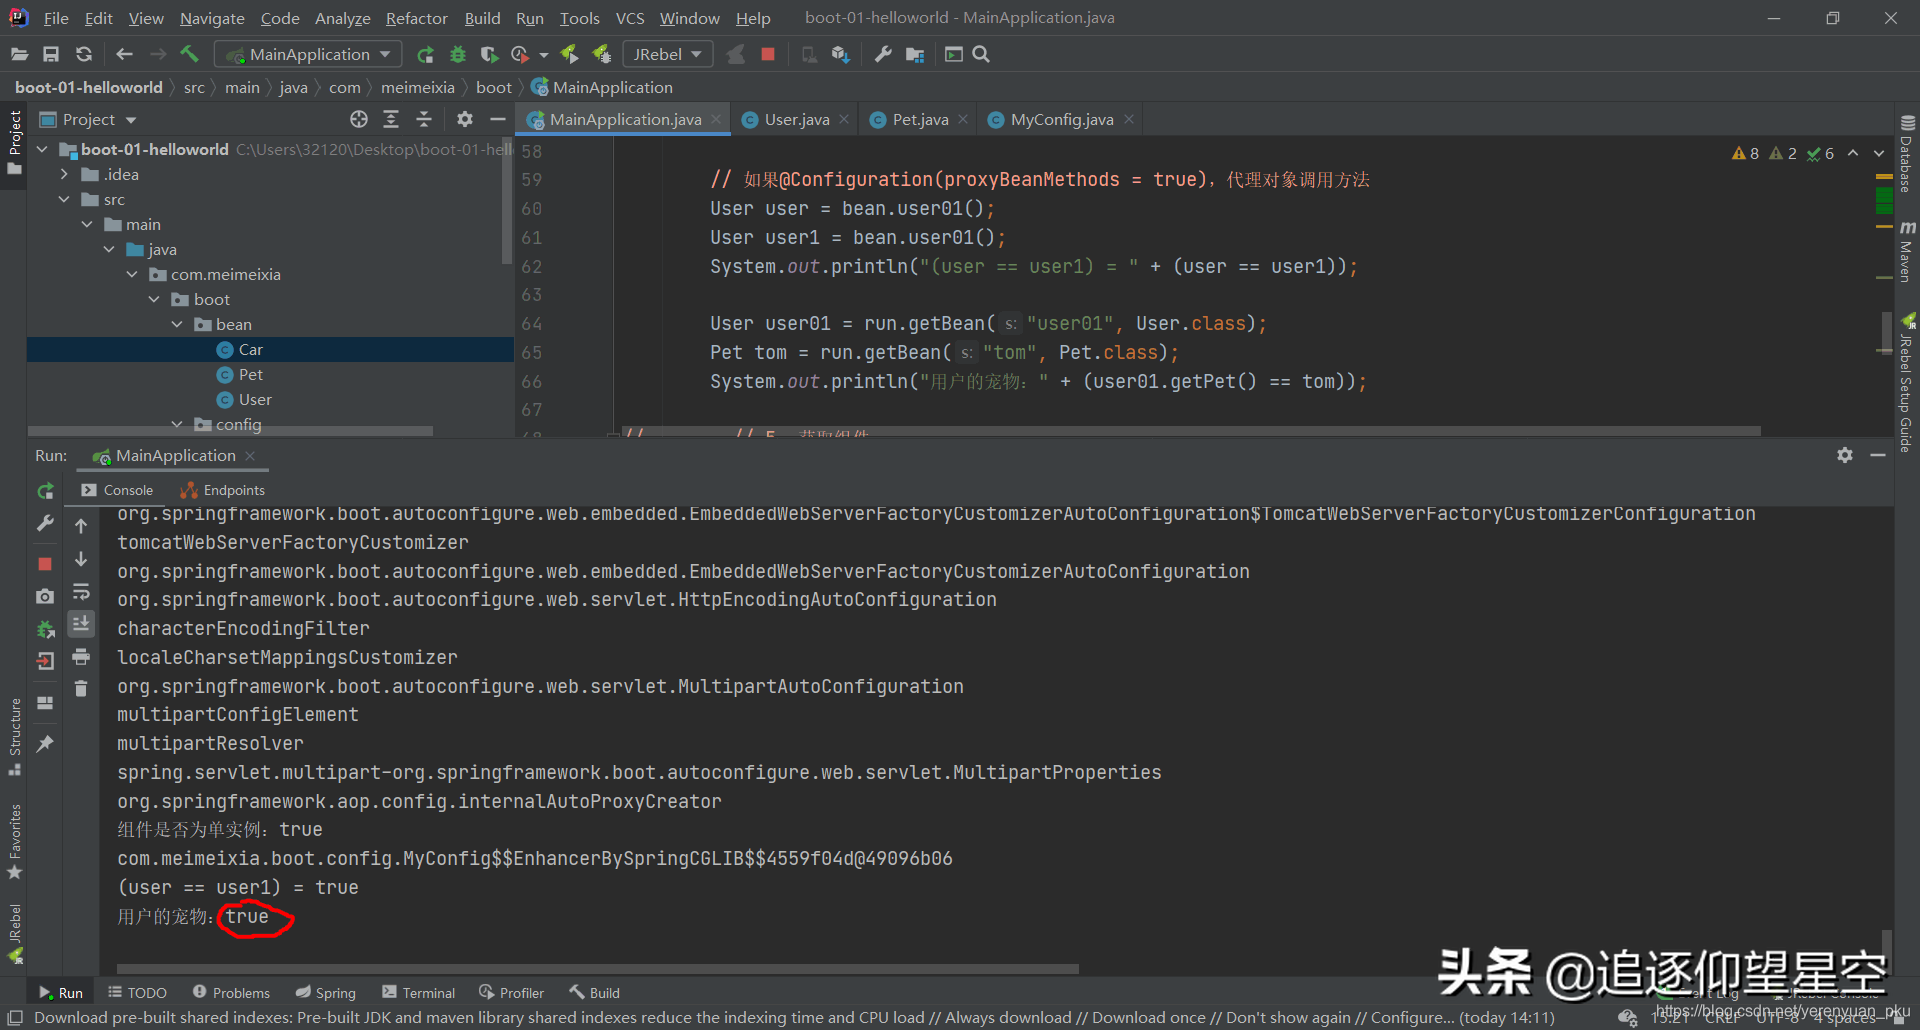This screenshot has height=1030, width=1920.
Task: Open the Refactor menu
Action: (x=416, y=18)
